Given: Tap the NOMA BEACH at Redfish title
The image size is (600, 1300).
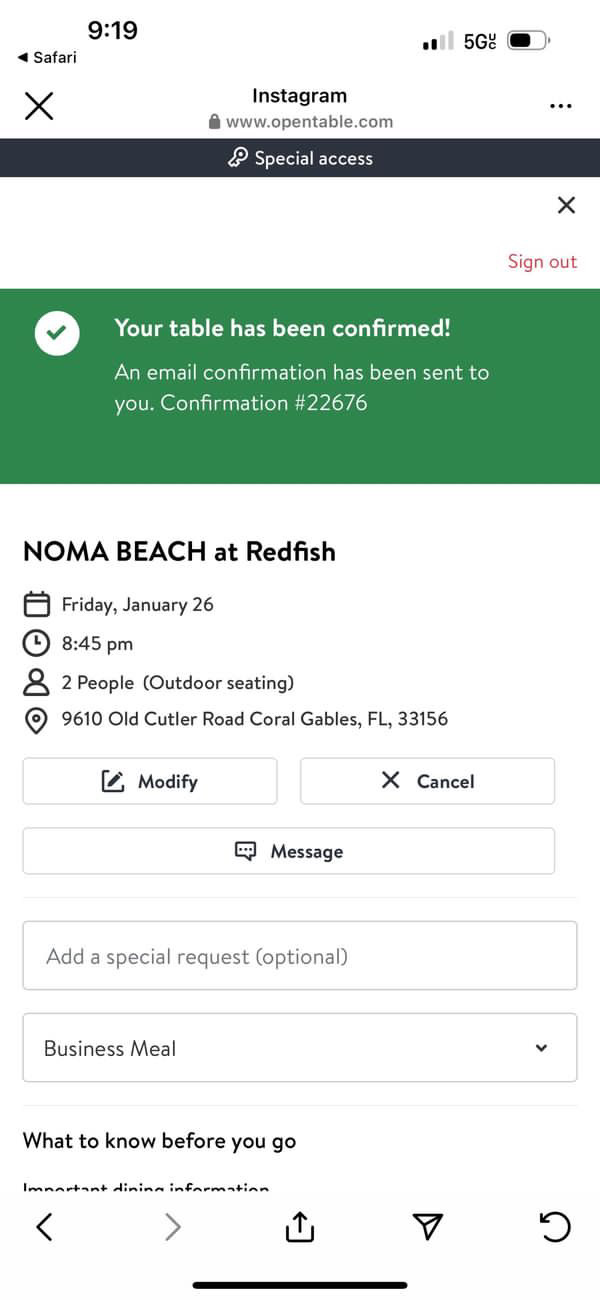Looking at the screenshot, I should 179,551.
